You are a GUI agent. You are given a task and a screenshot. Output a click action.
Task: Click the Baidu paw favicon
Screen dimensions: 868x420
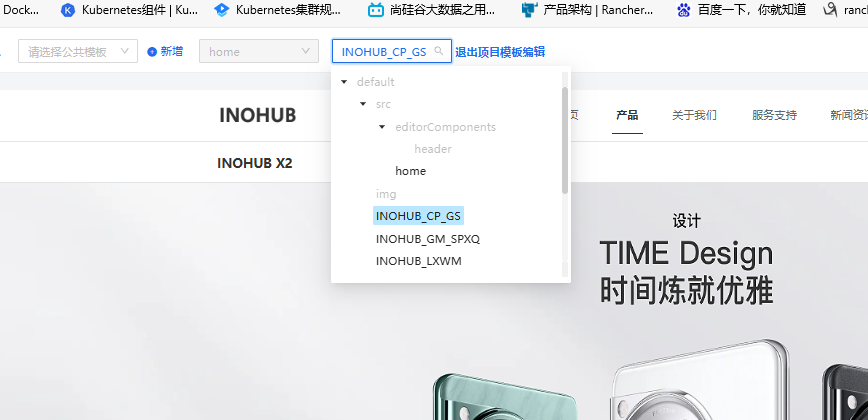tap(684, 9)
